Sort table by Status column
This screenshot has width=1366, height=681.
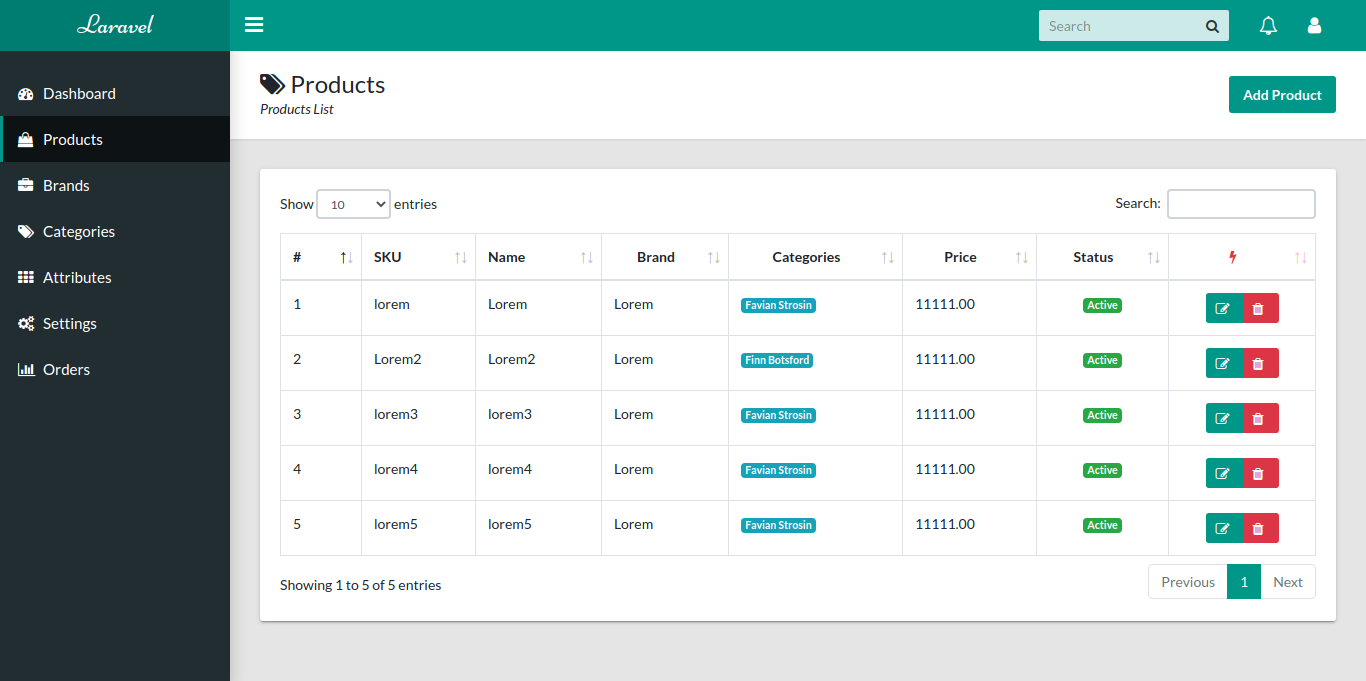[1102, 257]
